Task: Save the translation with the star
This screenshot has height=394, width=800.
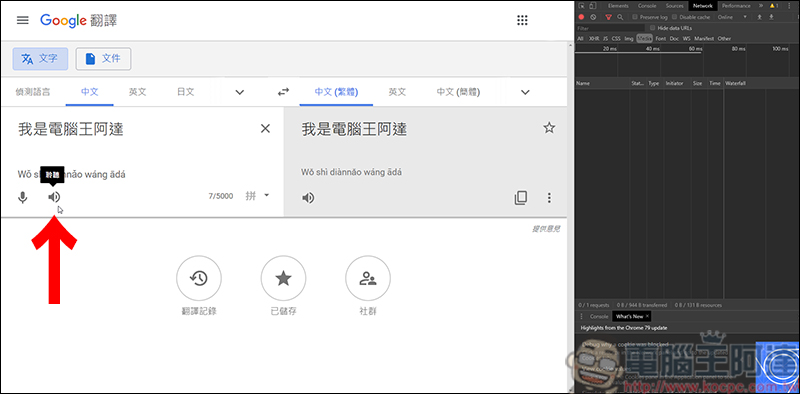Action: coord(549,128)
